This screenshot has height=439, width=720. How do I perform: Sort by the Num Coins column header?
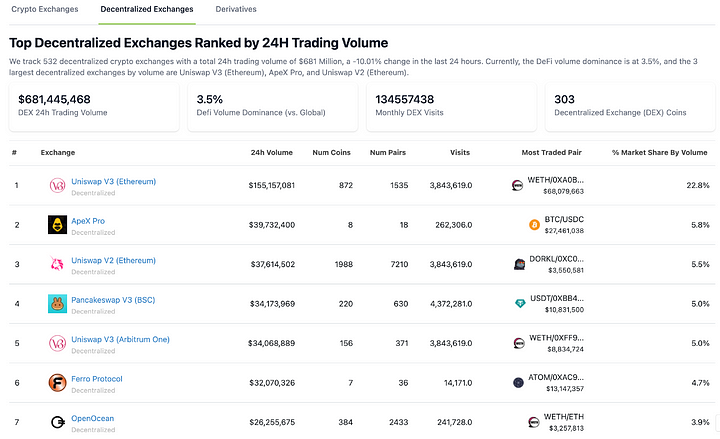click(332, 152)
